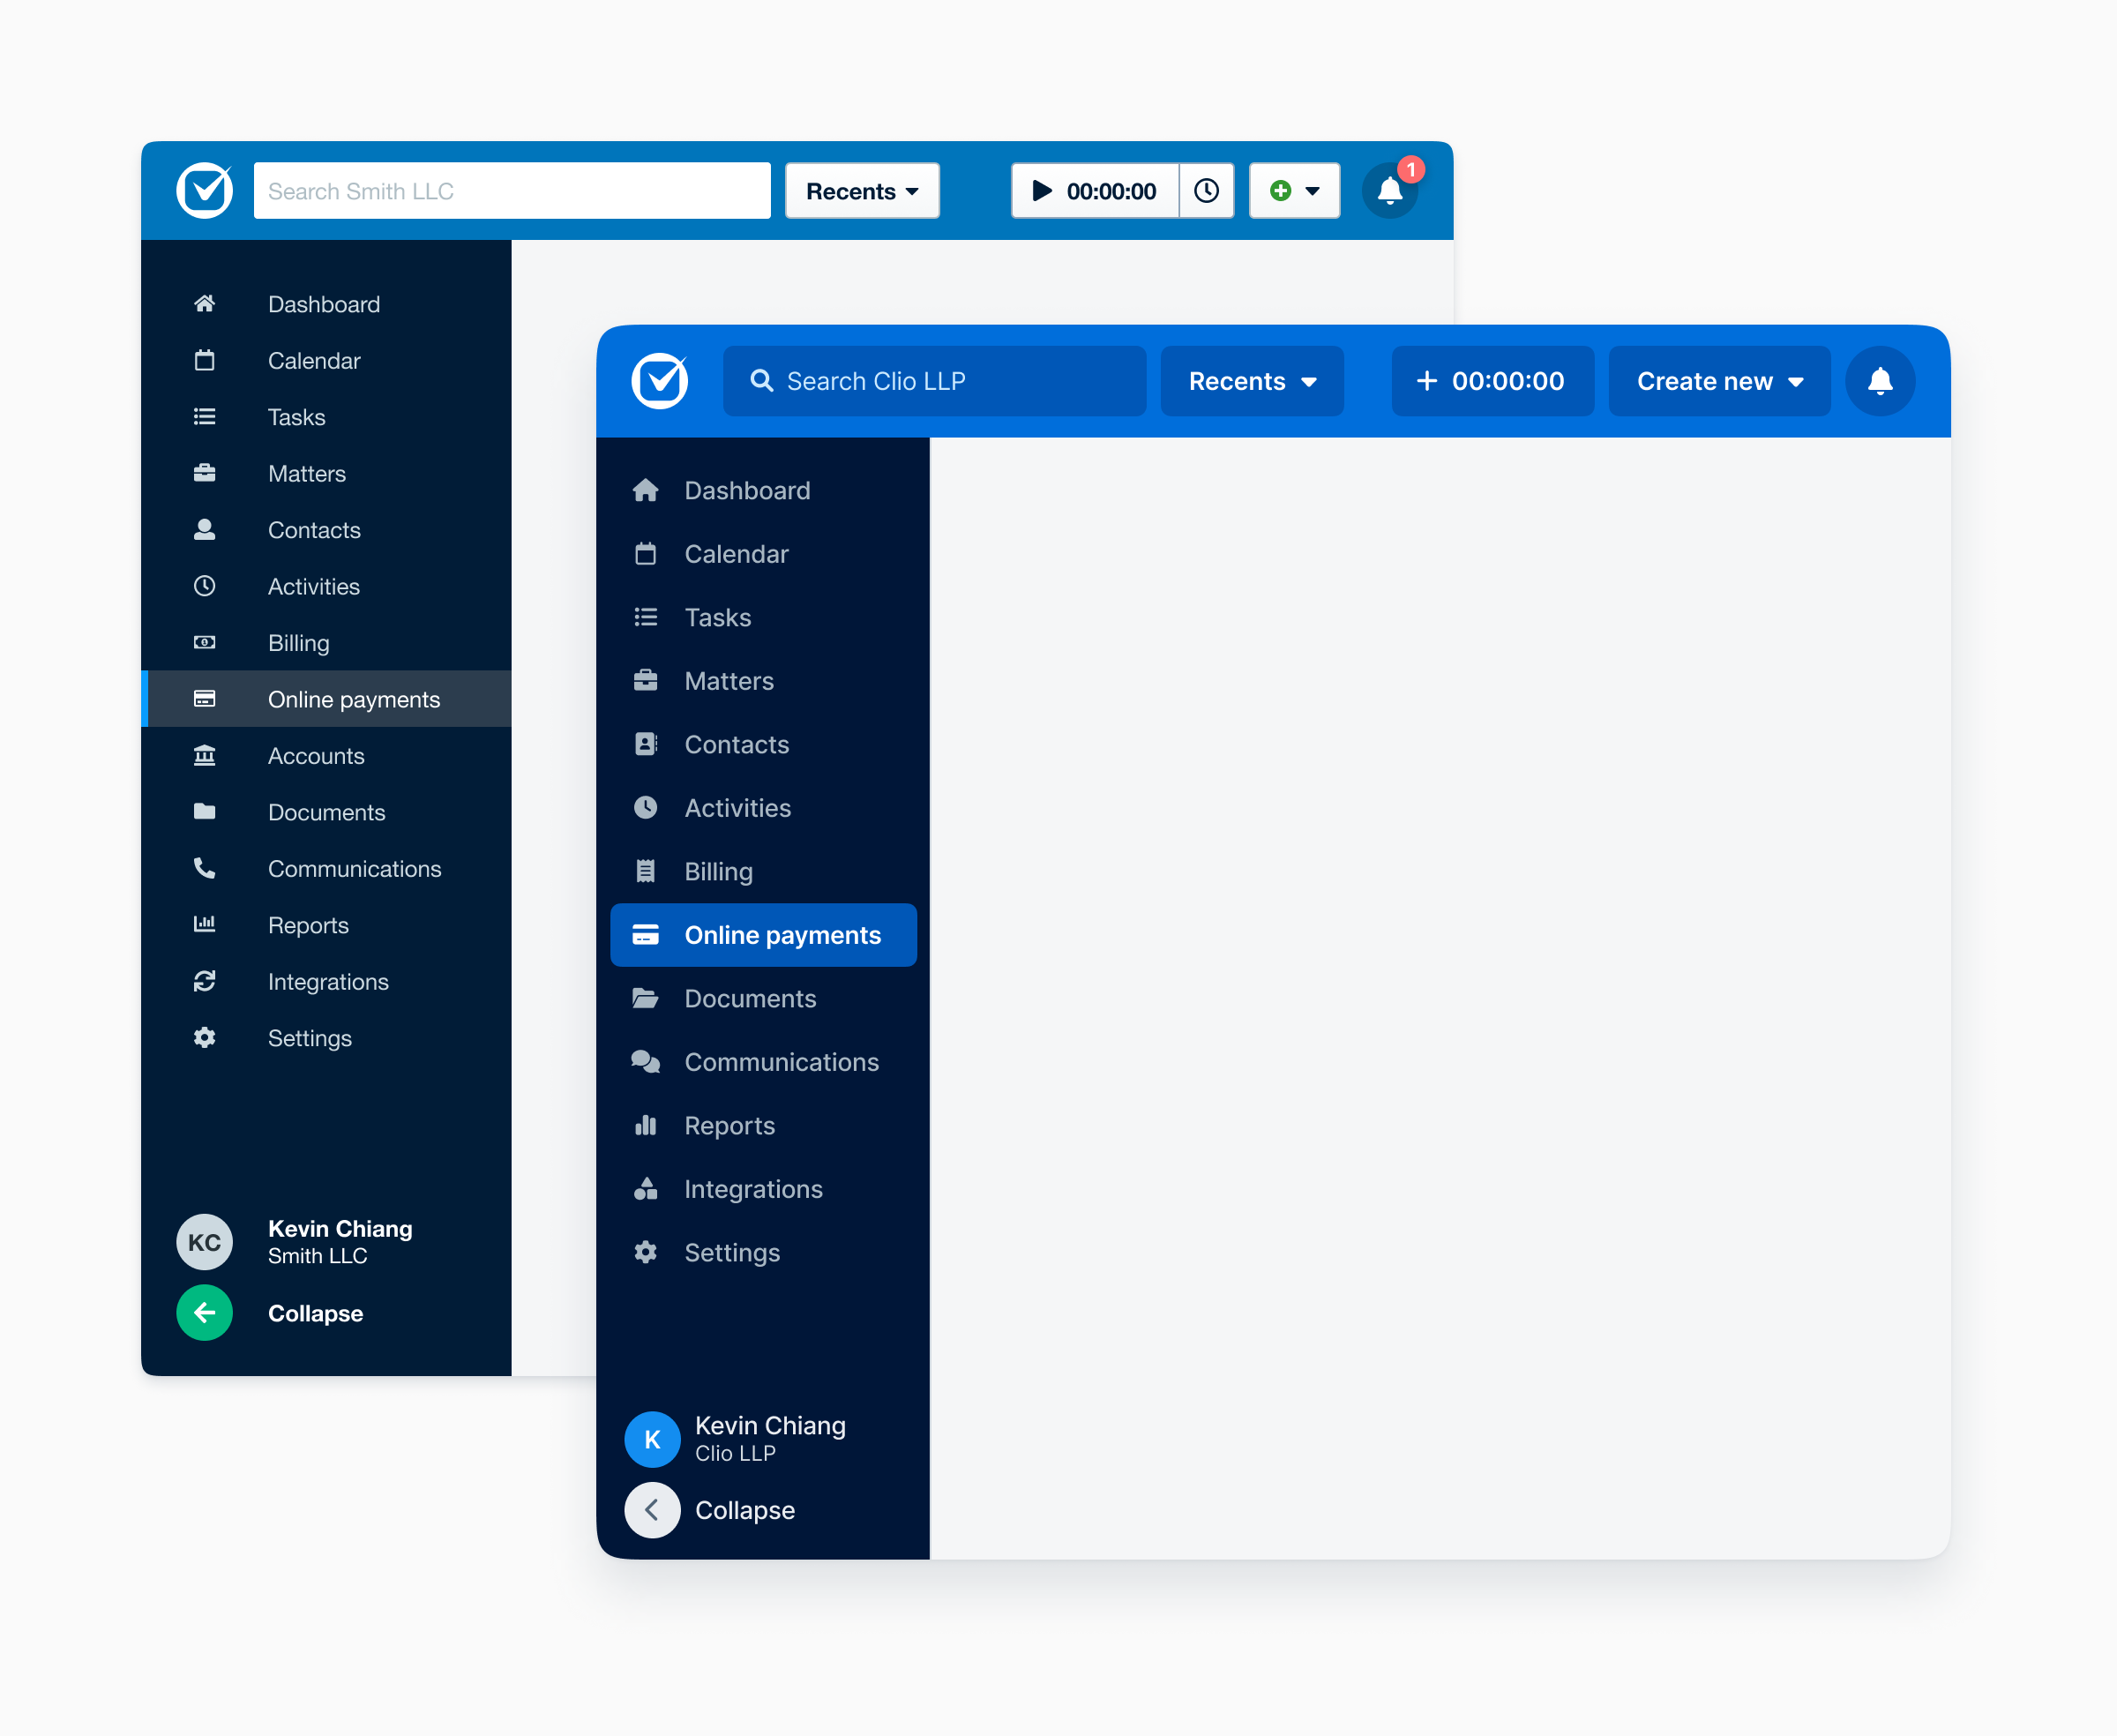Viewport: 2117px width, 1736px height.
Task: Collapse the Clio LLP sidebar using the chevron
Action: coord(652,1510)
